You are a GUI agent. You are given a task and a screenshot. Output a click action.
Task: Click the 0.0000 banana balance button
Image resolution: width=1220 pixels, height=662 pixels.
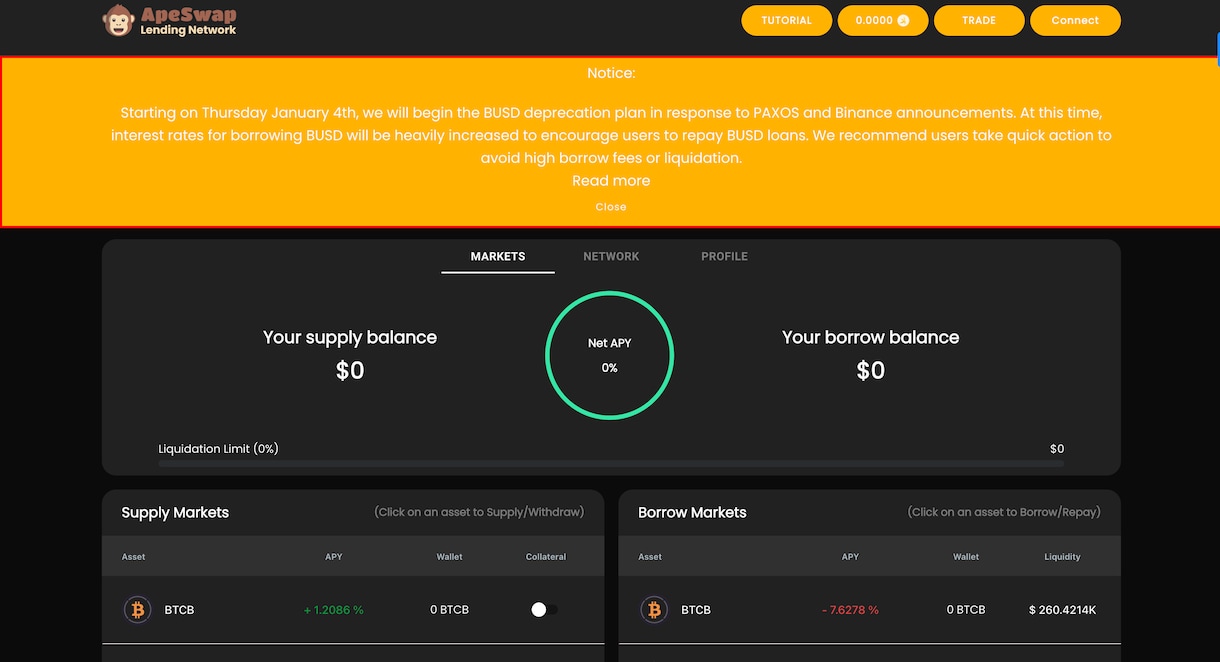pyautogui.click(x=883, y=20)
